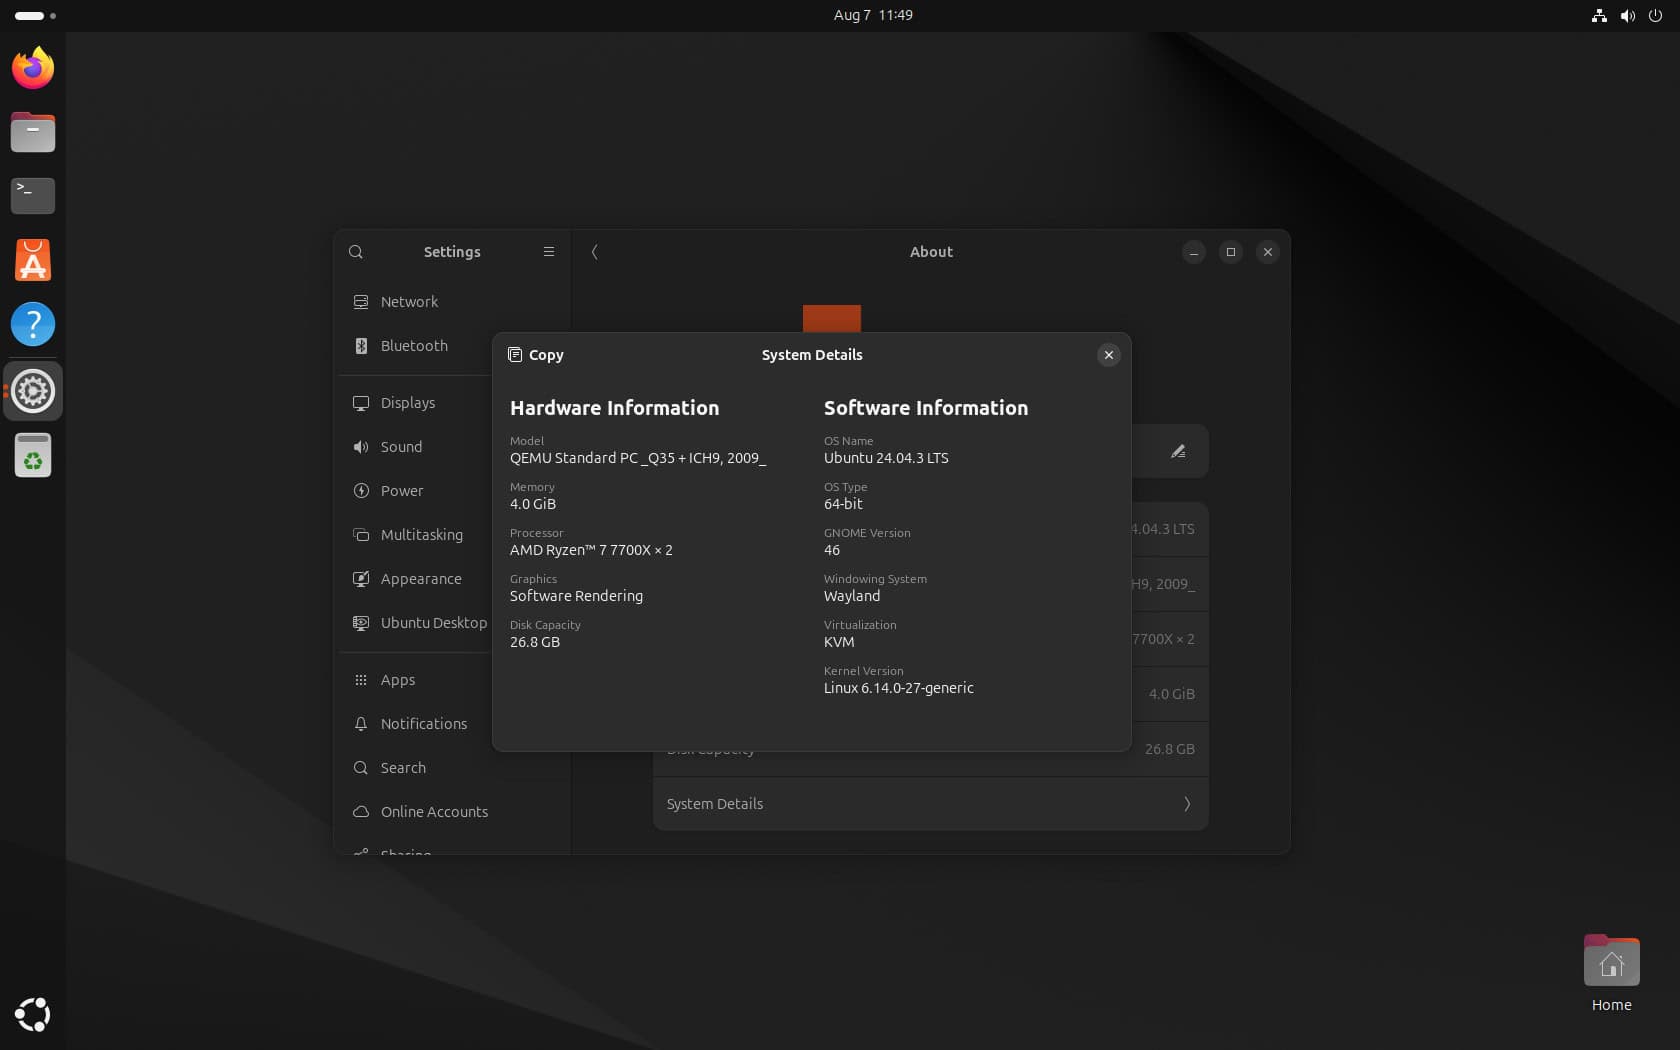Open Trash icon in dock

tap(33, 456)
